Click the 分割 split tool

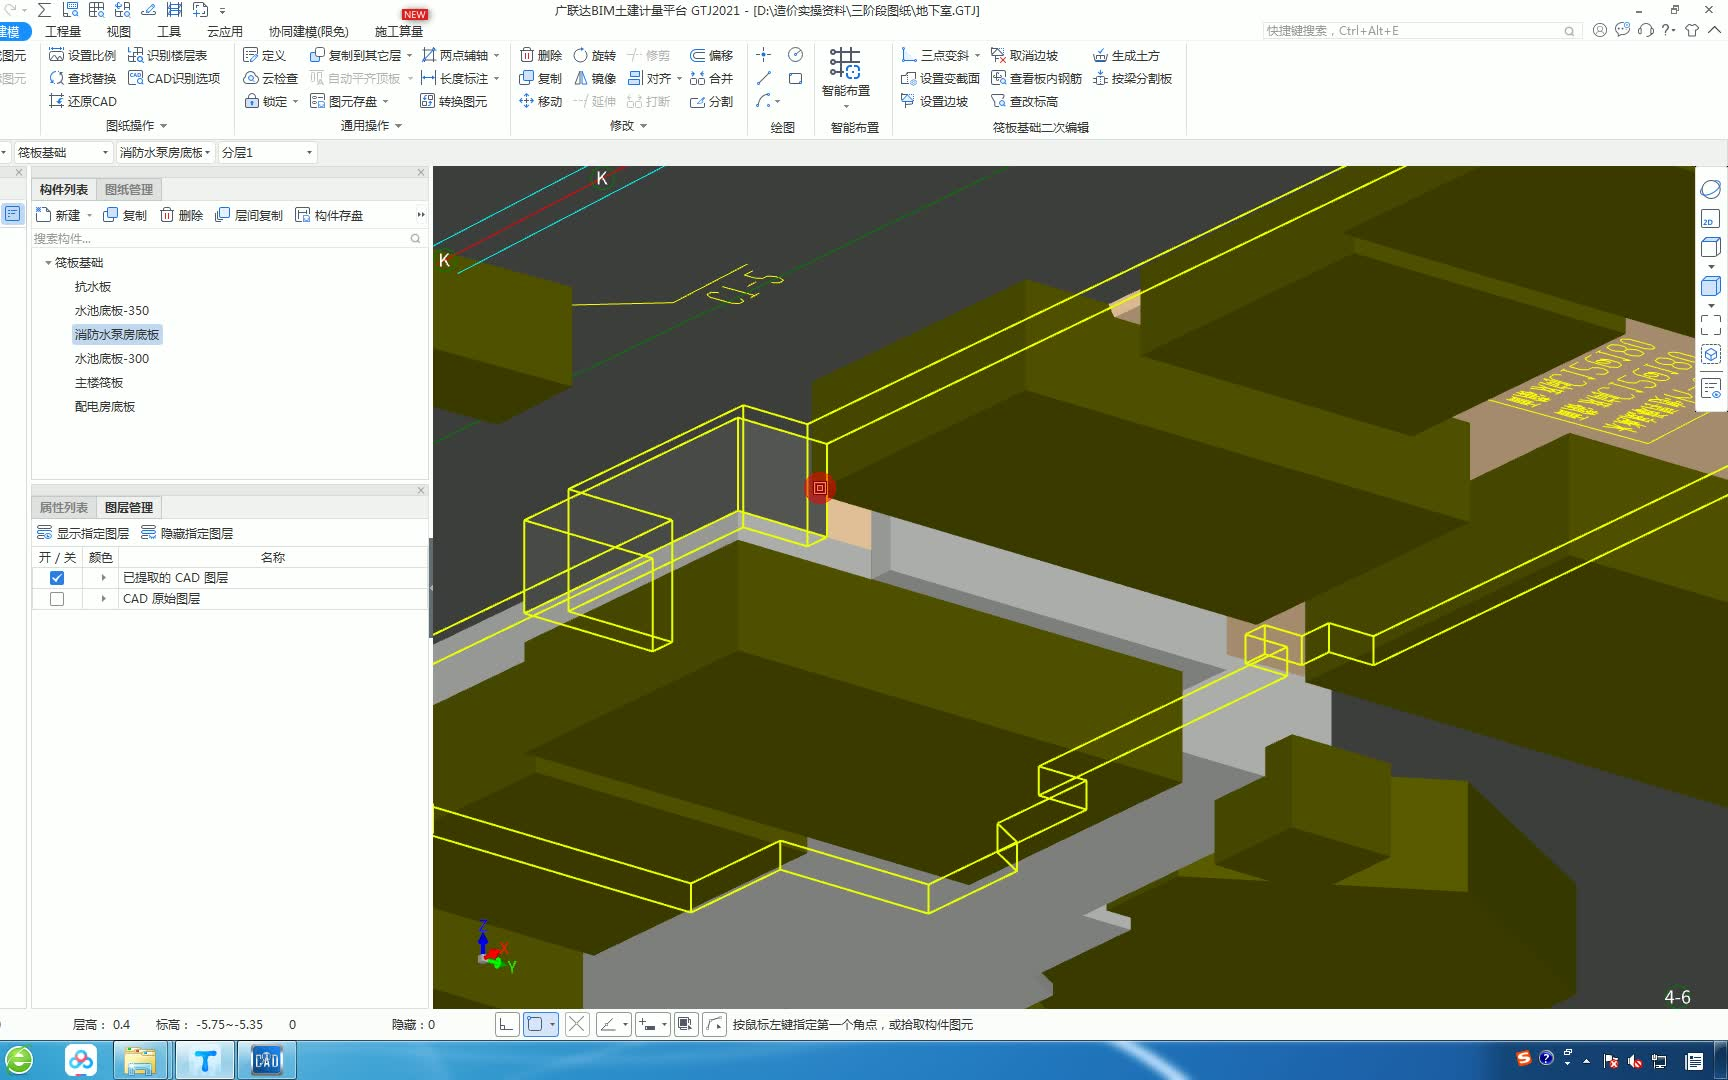point(711,101)
